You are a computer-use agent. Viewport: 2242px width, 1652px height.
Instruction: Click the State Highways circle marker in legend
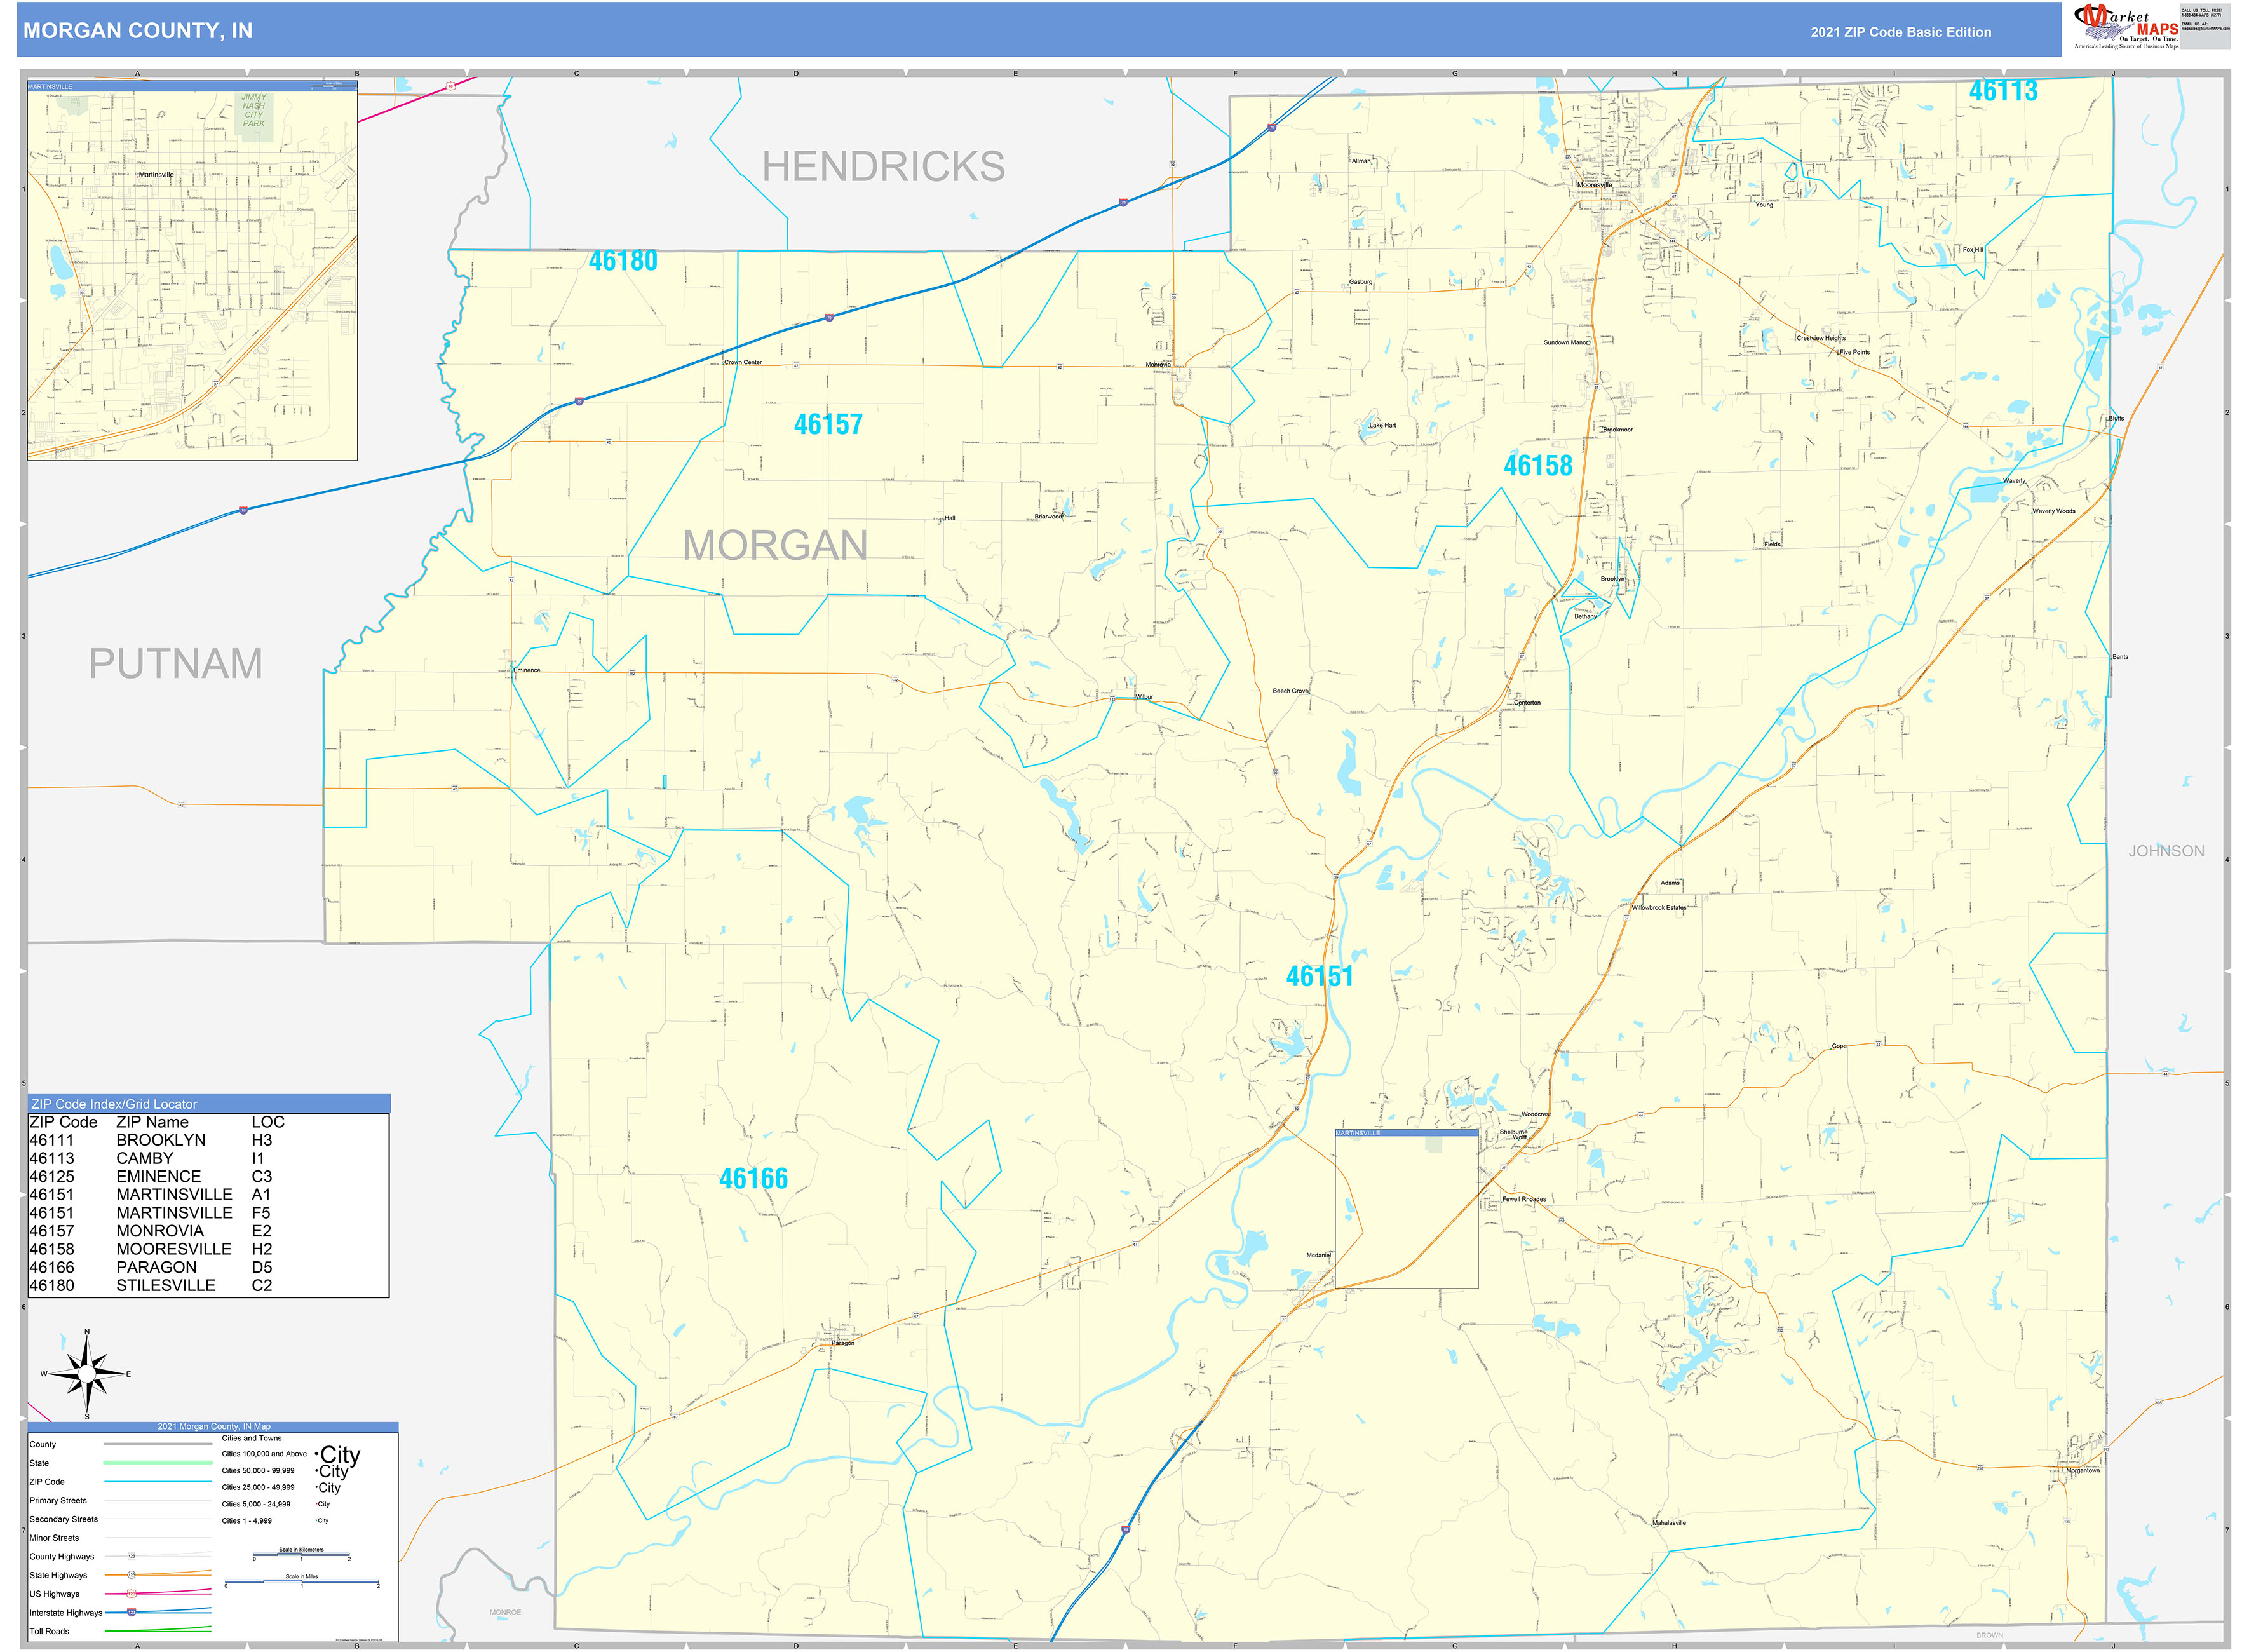131,1575
